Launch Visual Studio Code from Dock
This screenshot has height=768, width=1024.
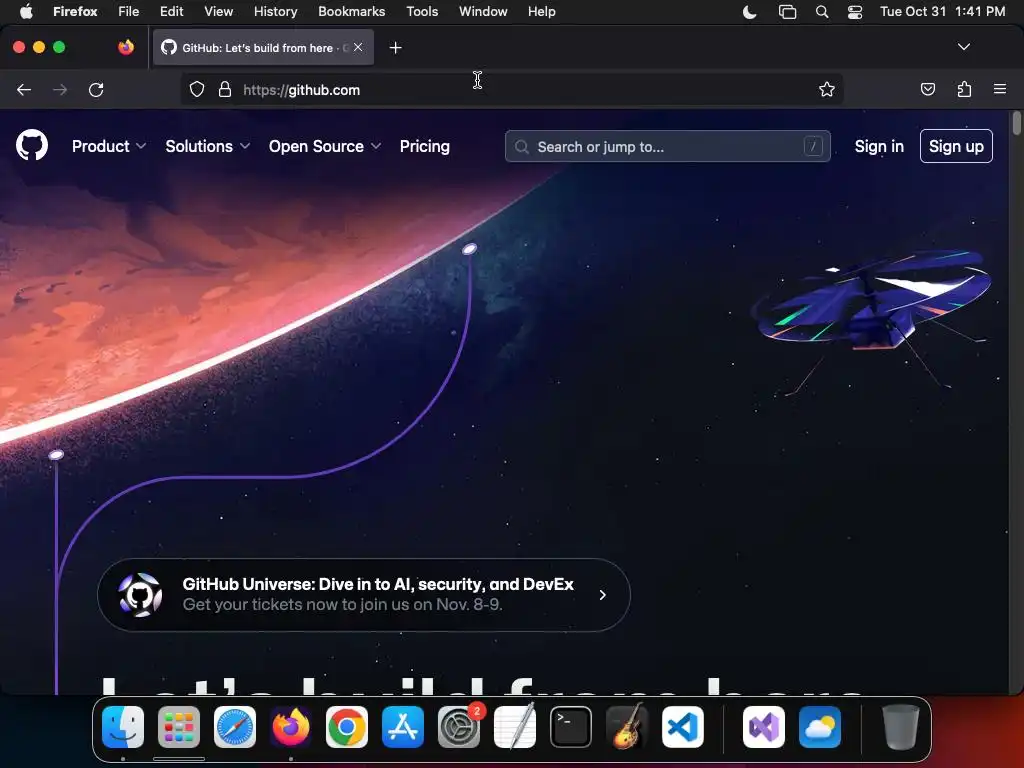(x=682, y=727)
